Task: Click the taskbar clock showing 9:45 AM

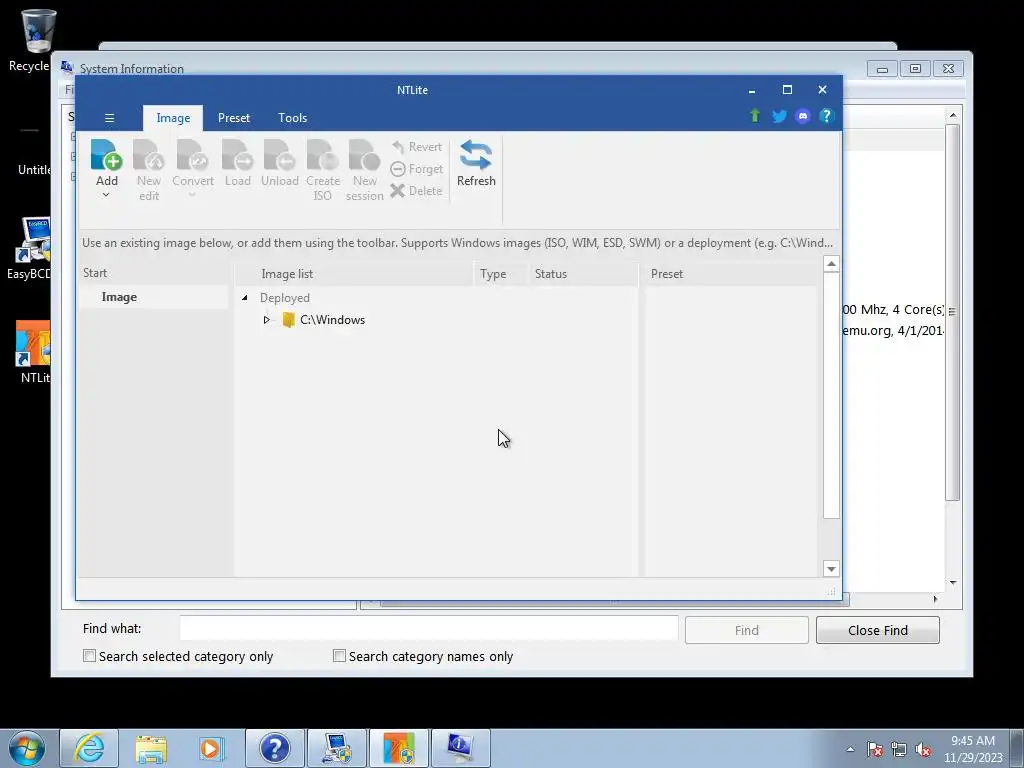Action: (973, 749)
